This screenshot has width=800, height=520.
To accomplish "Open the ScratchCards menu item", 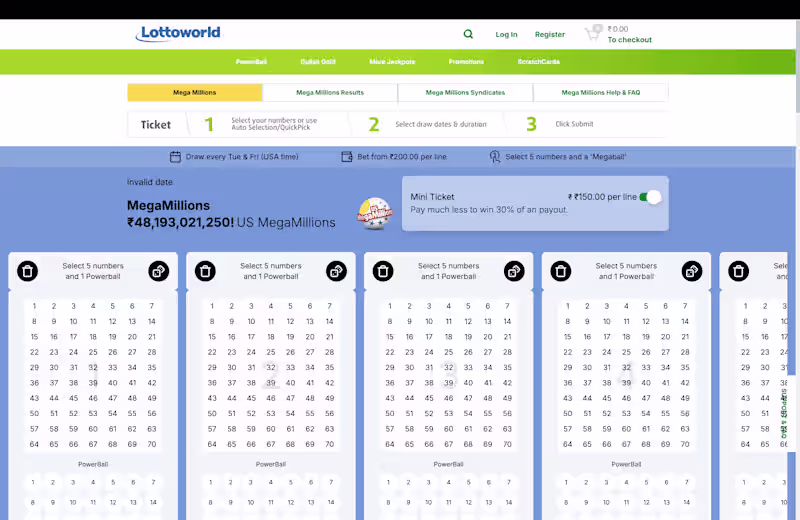I will (539, 62).
